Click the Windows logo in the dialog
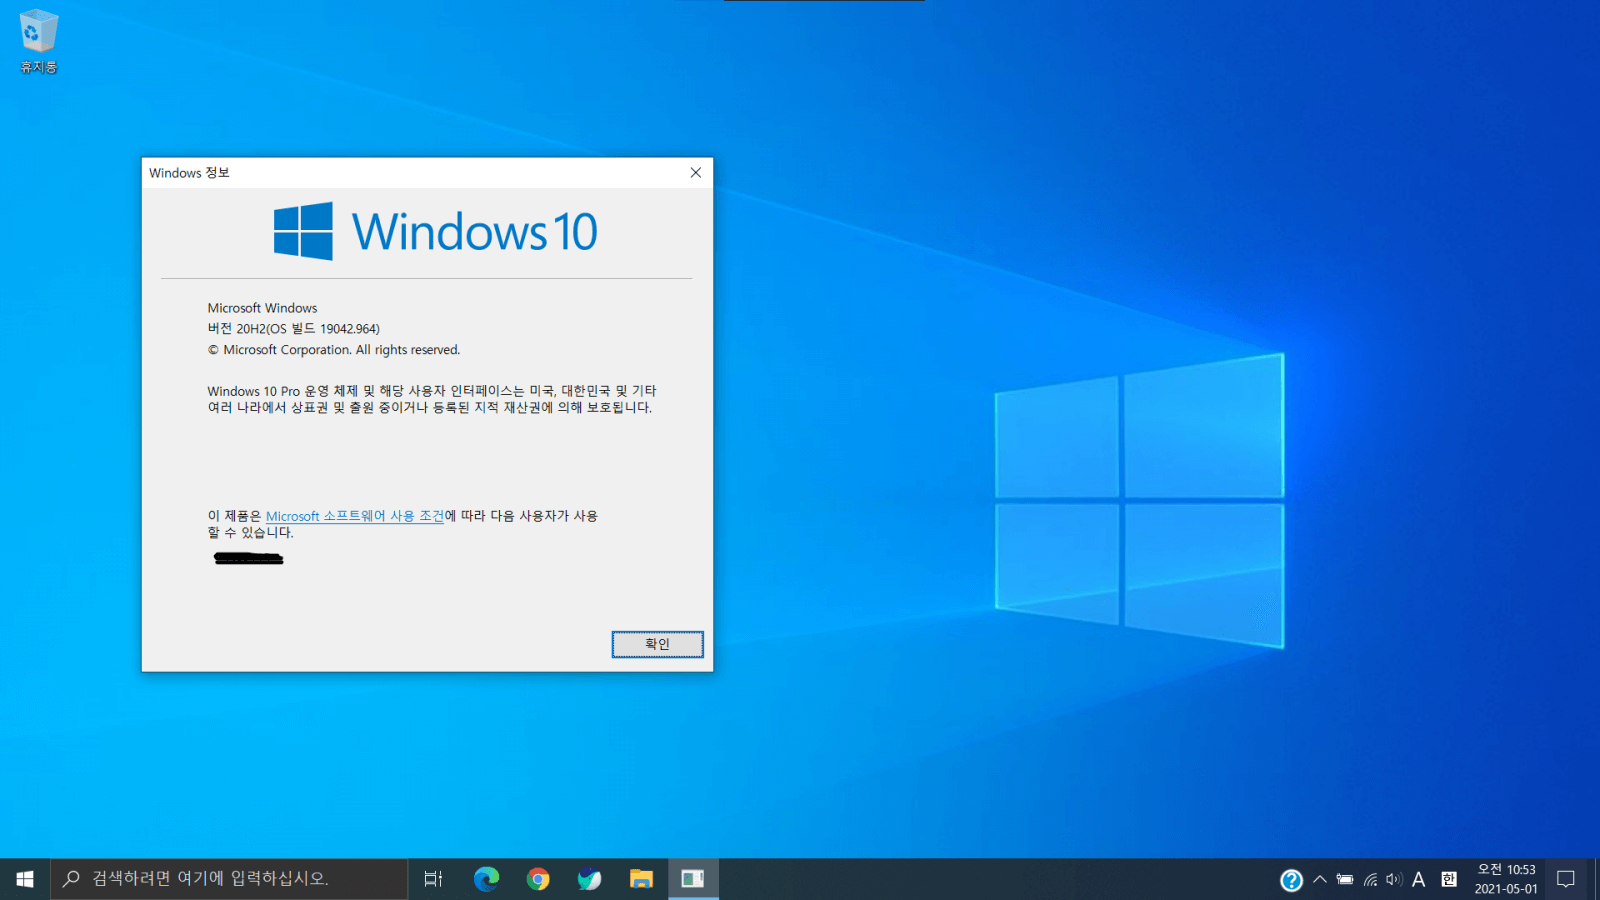The width and height of the screenshot is (1600, 900). (303, 231)
